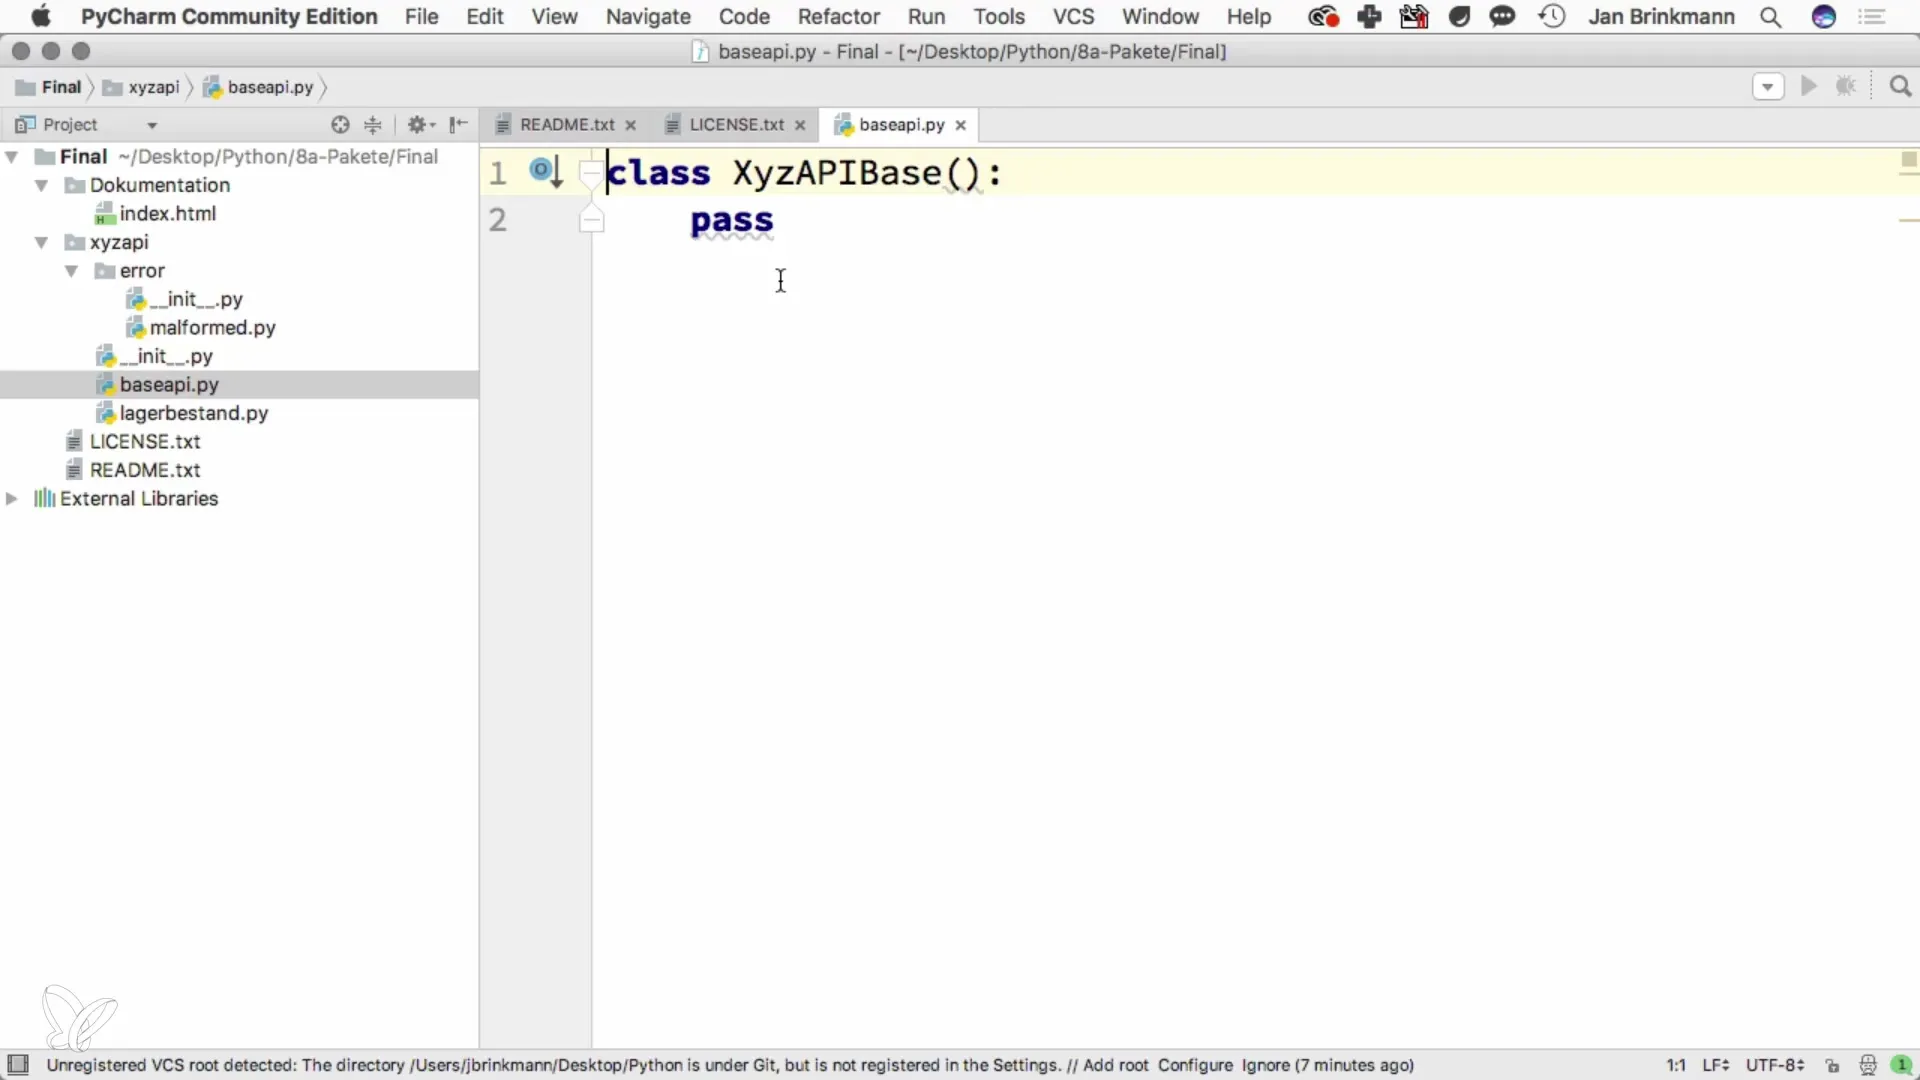Click the Search Everywhere magnifier icon

pos(1900,87)
